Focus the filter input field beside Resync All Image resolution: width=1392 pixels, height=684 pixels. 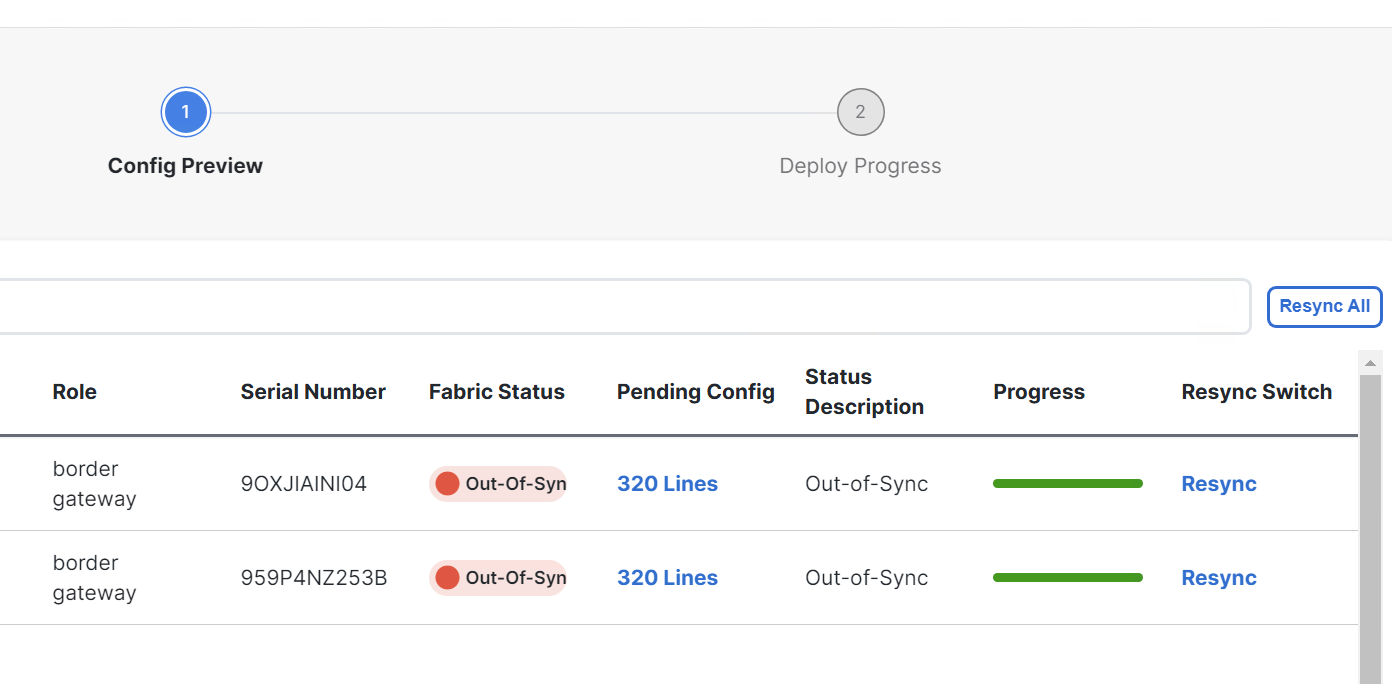point(620,306)
